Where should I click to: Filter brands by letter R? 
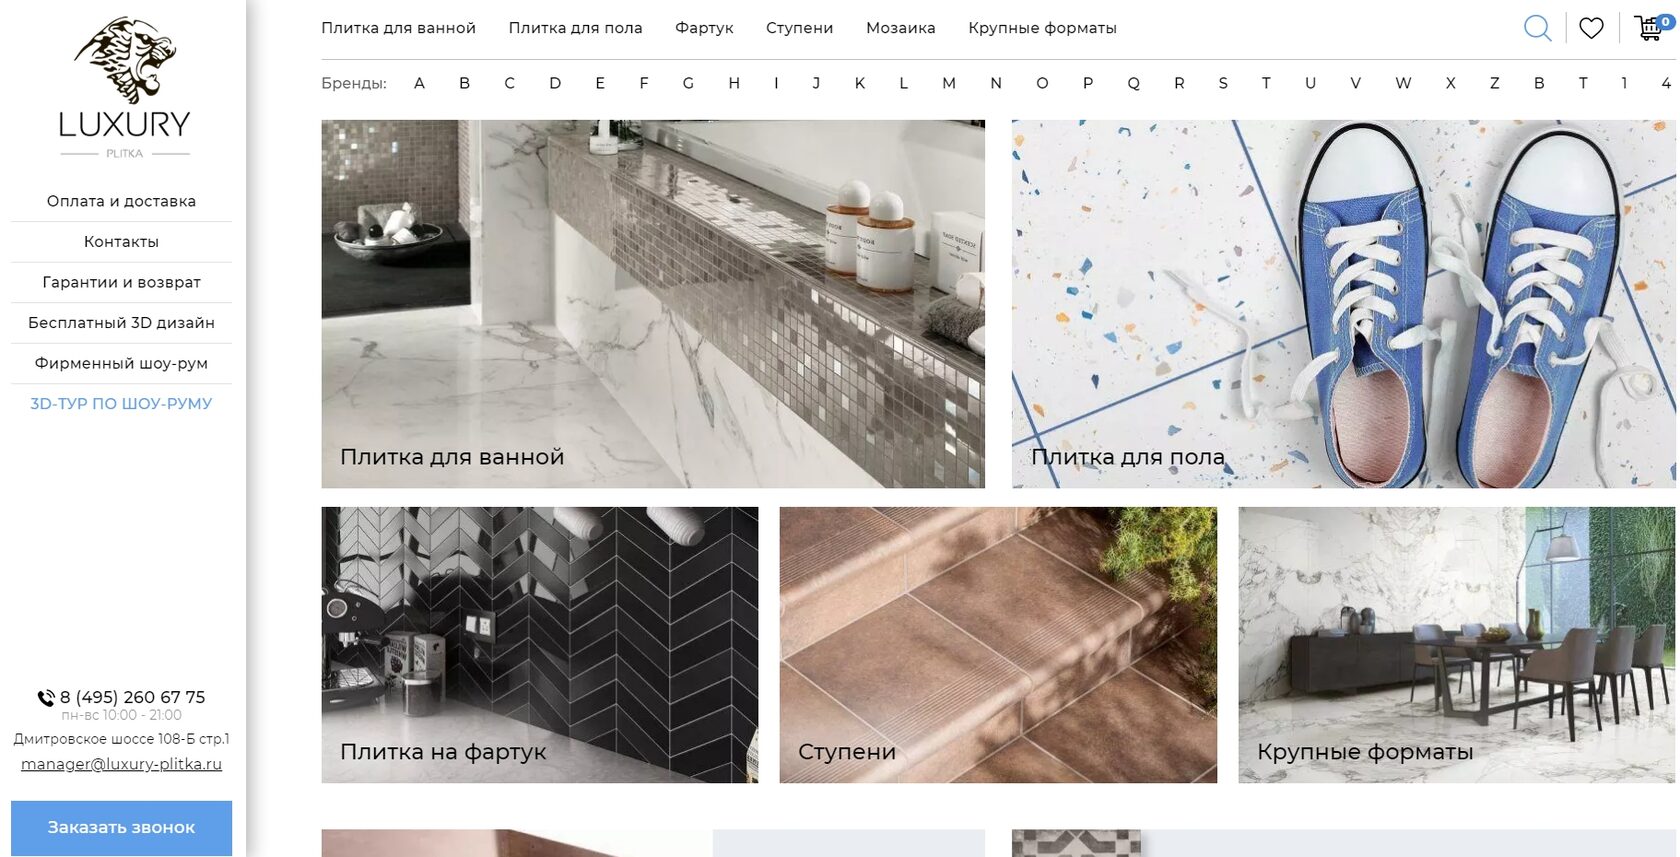(1179, 83)
